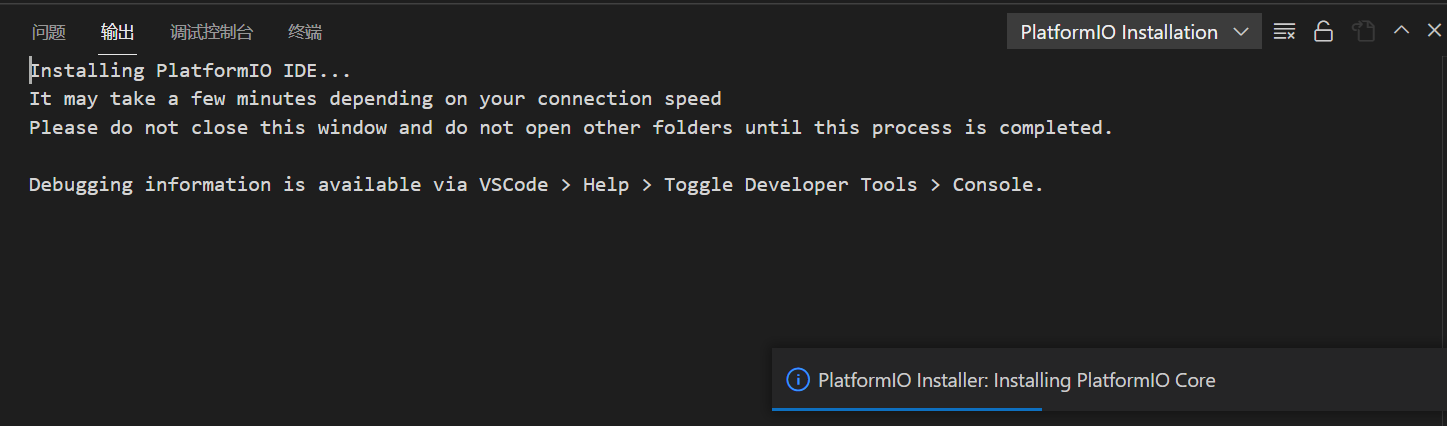The height and width of the screenshot is (426, 1447).
Task: Maximize panel with the up chevron
Action: click(x=1401, y=31)
